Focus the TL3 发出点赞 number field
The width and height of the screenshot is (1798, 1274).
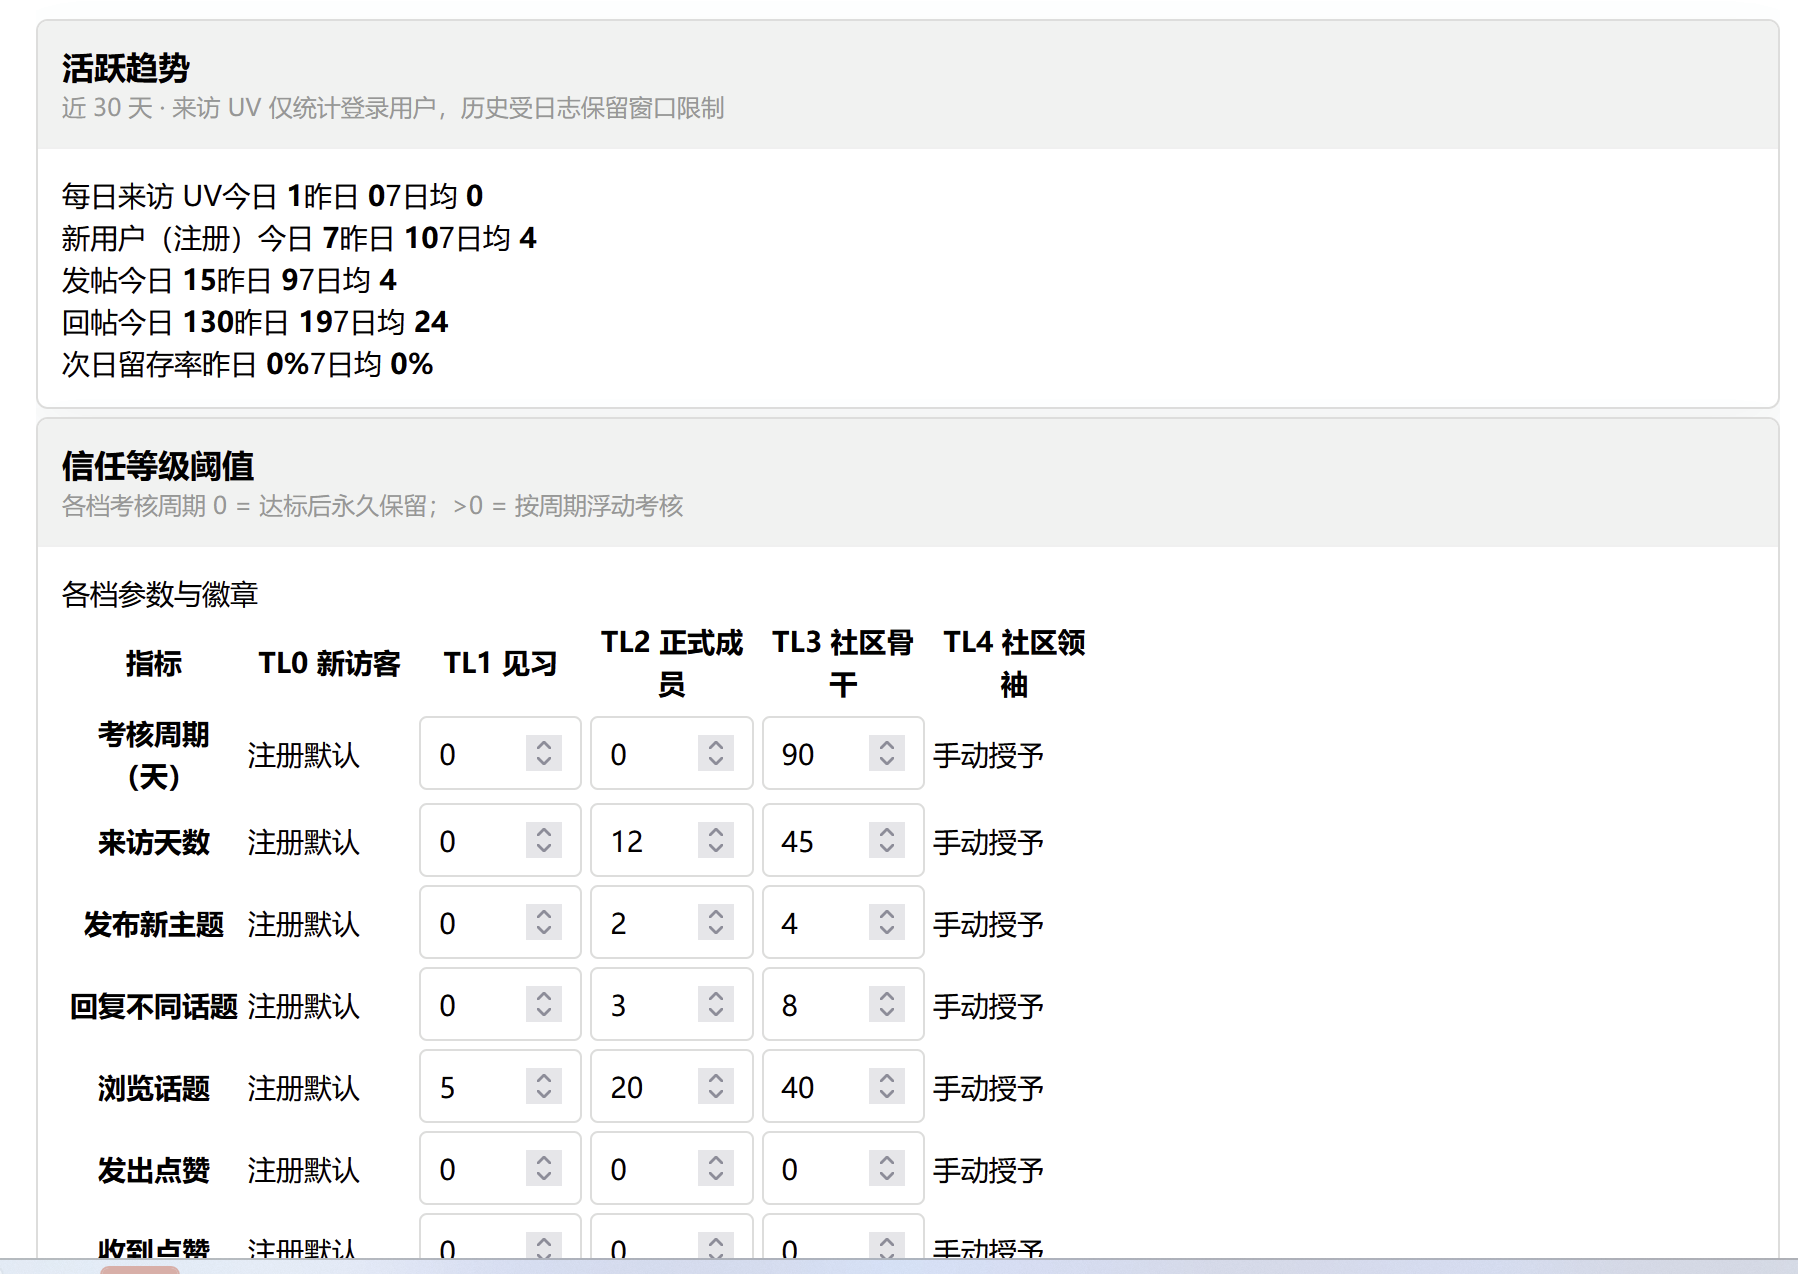click(843, 1168)
